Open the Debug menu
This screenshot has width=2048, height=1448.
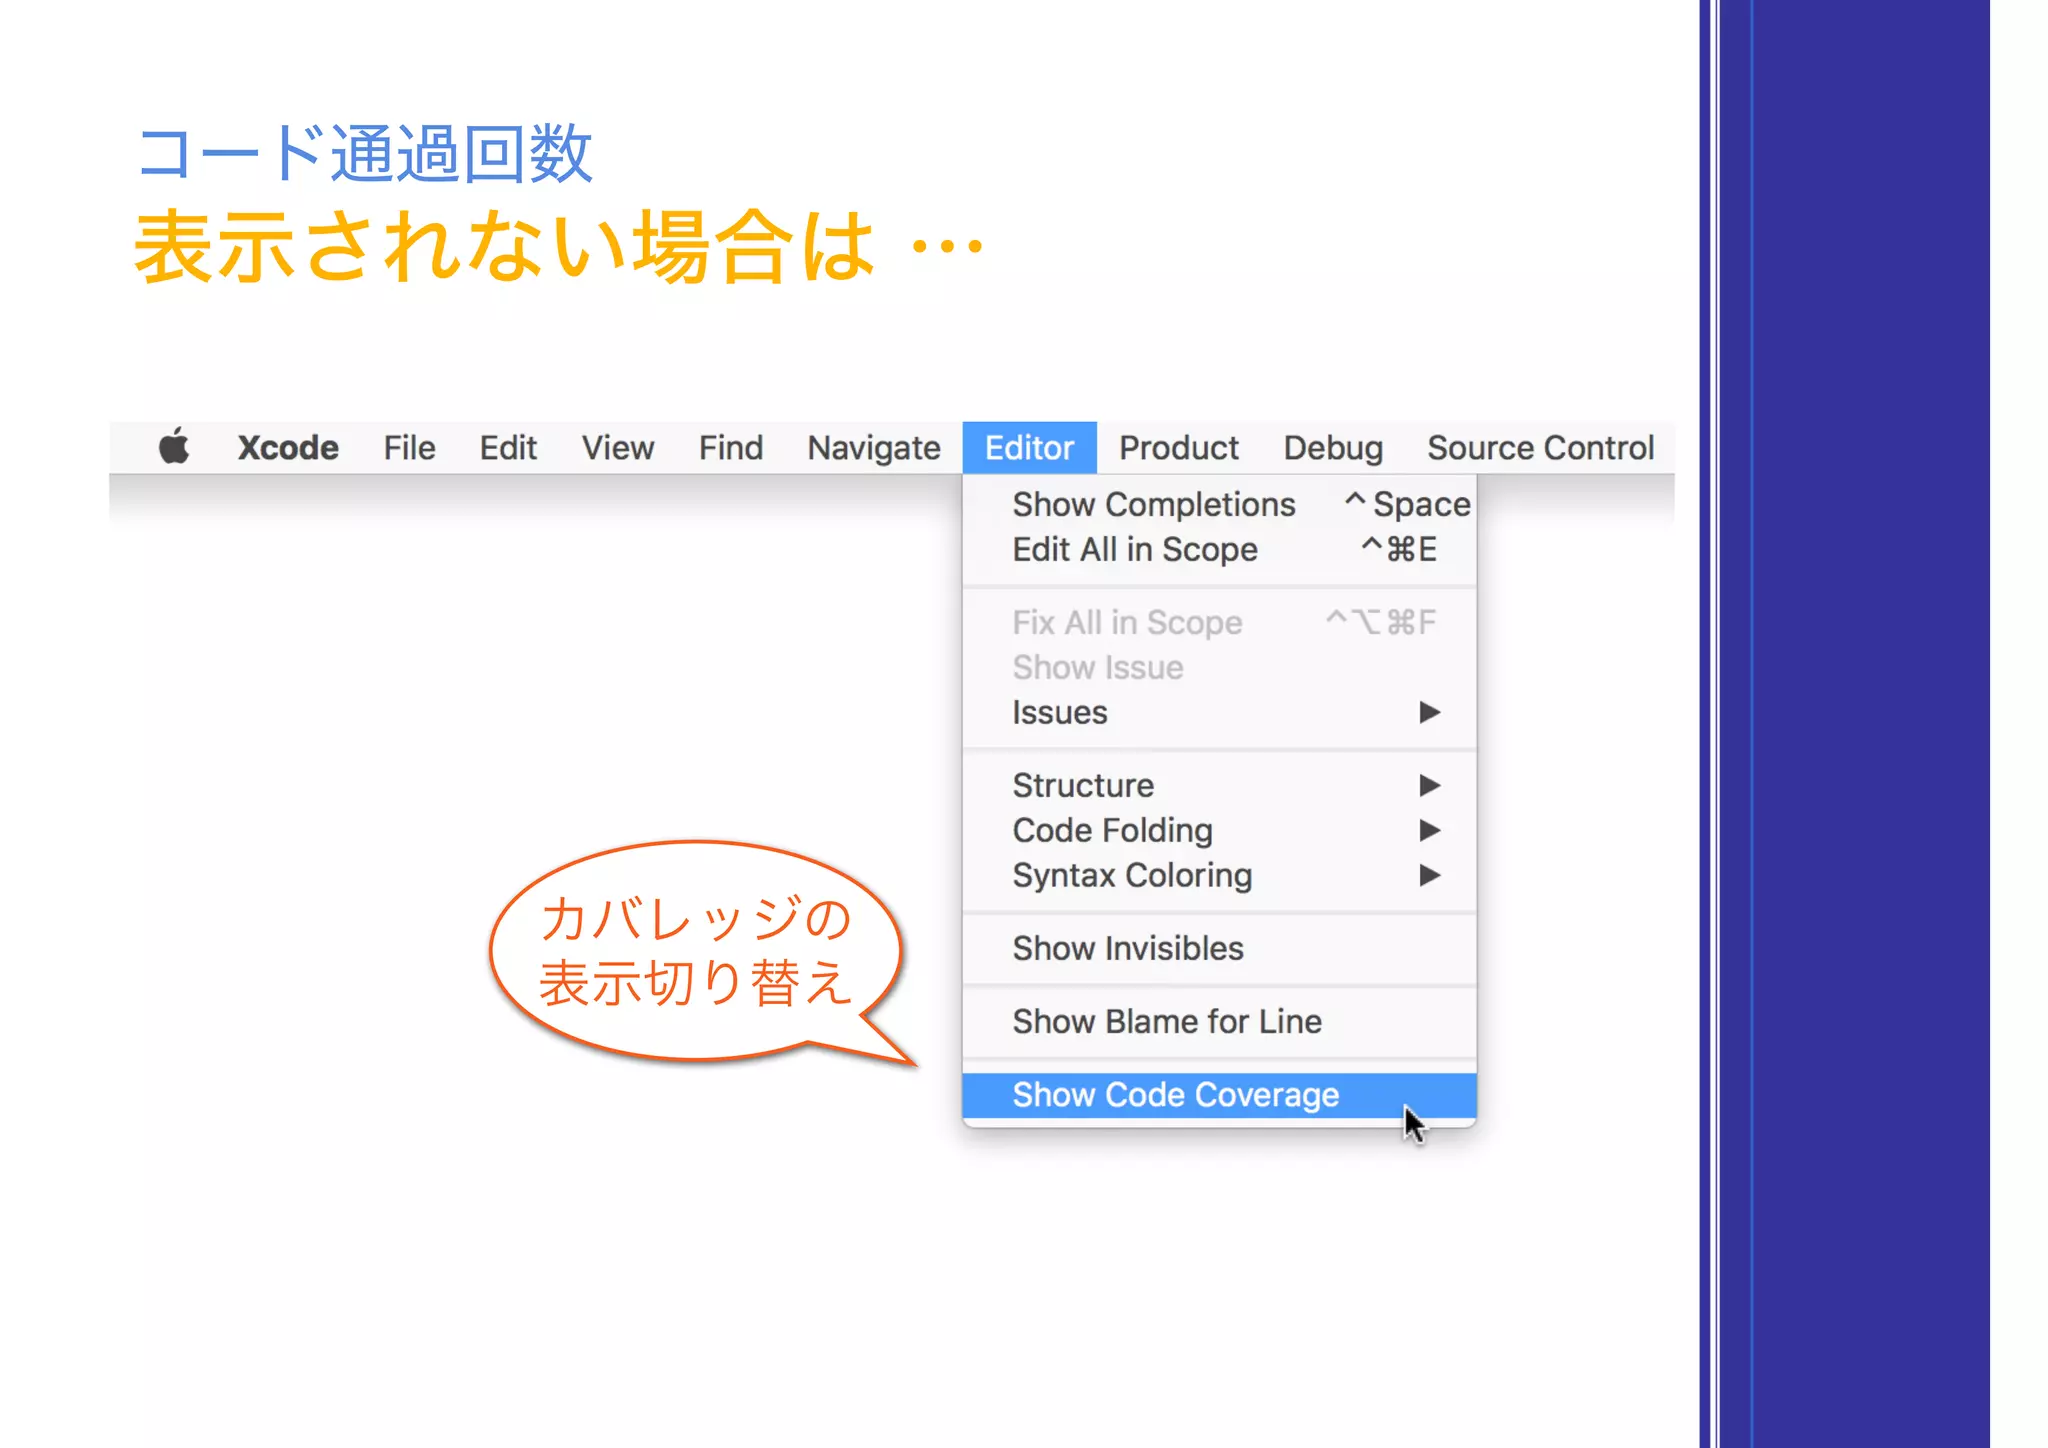pyautogui.click(x=1333, y=447)
